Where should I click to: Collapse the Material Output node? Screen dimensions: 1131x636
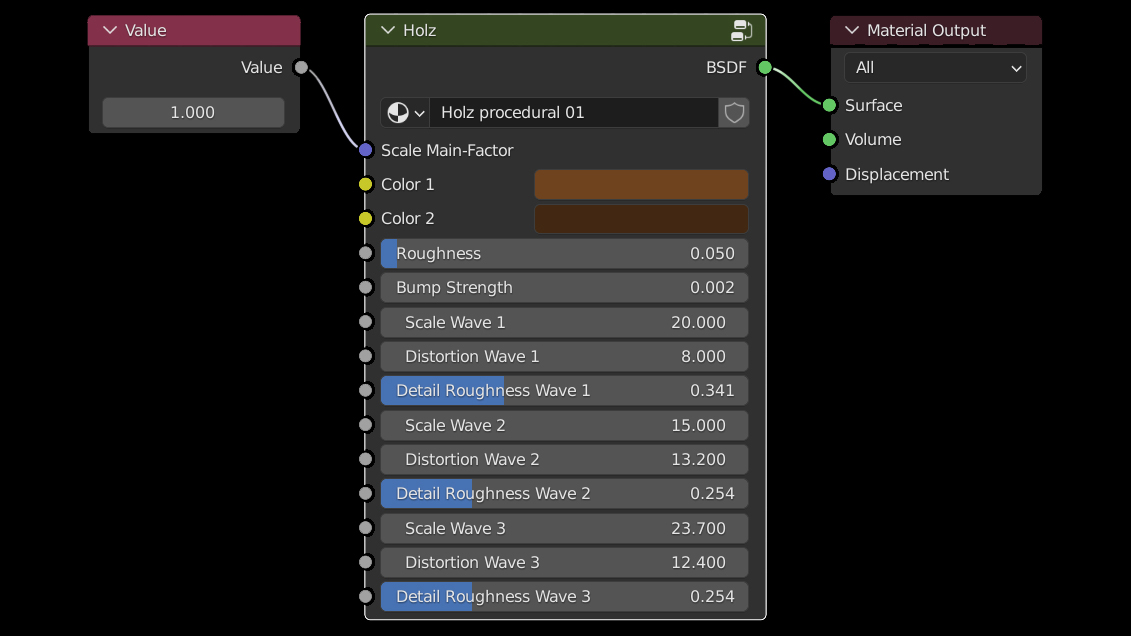coord(852,30)
